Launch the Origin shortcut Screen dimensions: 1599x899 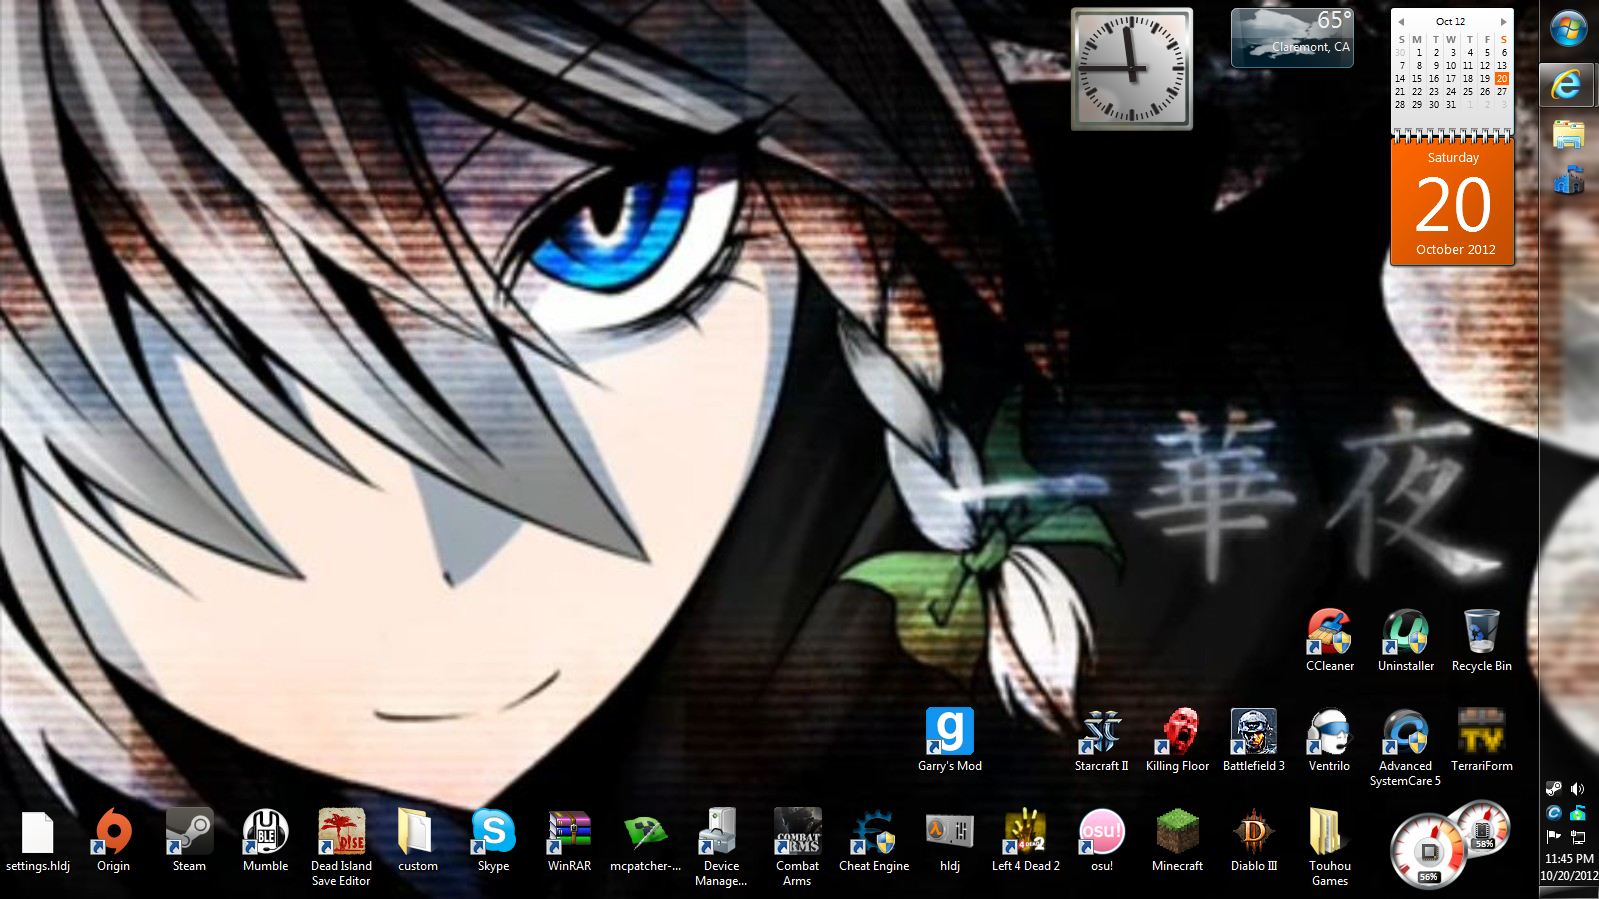(x=113, y=841)
